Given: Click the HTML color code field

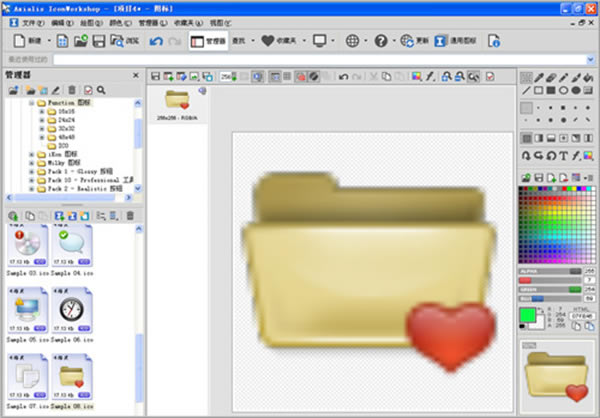Looking at the screenshot, I should point(582,316).
